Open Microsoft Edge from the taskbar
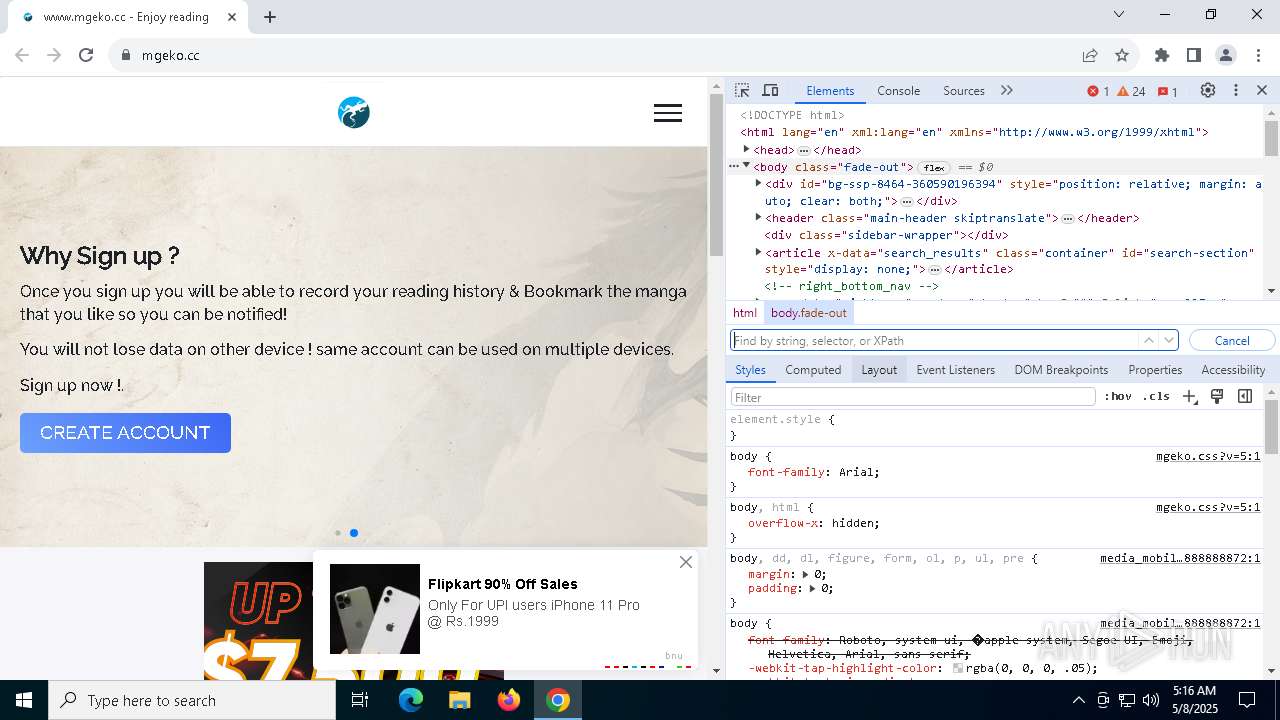Viewport: 1280px width, 720px height. [411, 700]
